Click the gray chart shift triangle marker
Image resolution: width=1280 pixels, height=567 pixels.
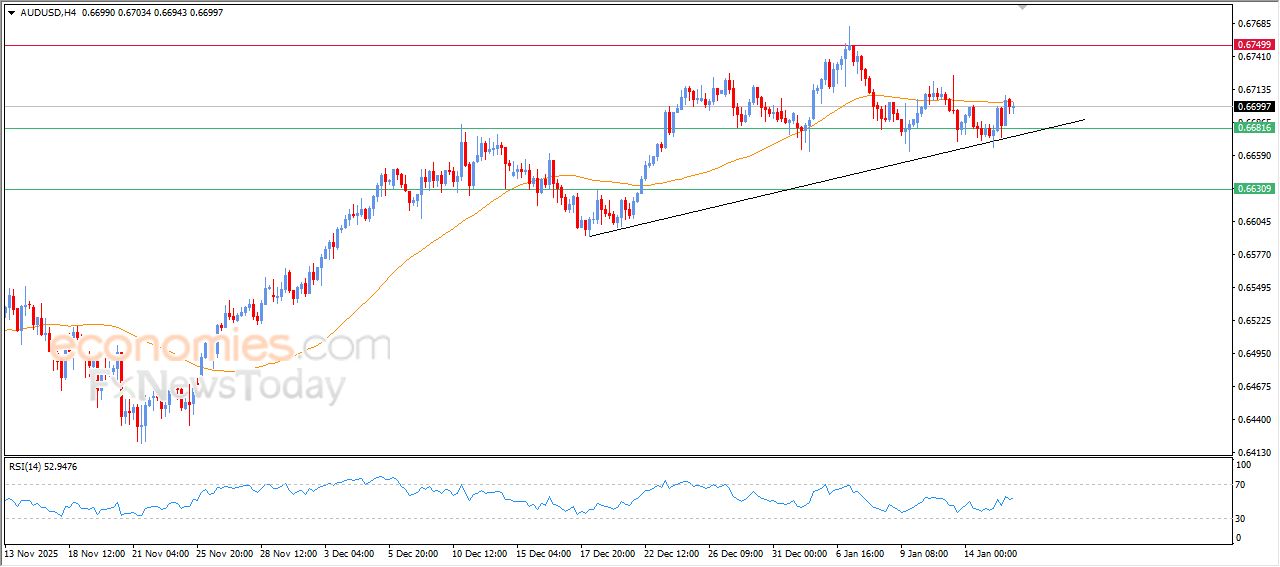[x=1022, y=5]
